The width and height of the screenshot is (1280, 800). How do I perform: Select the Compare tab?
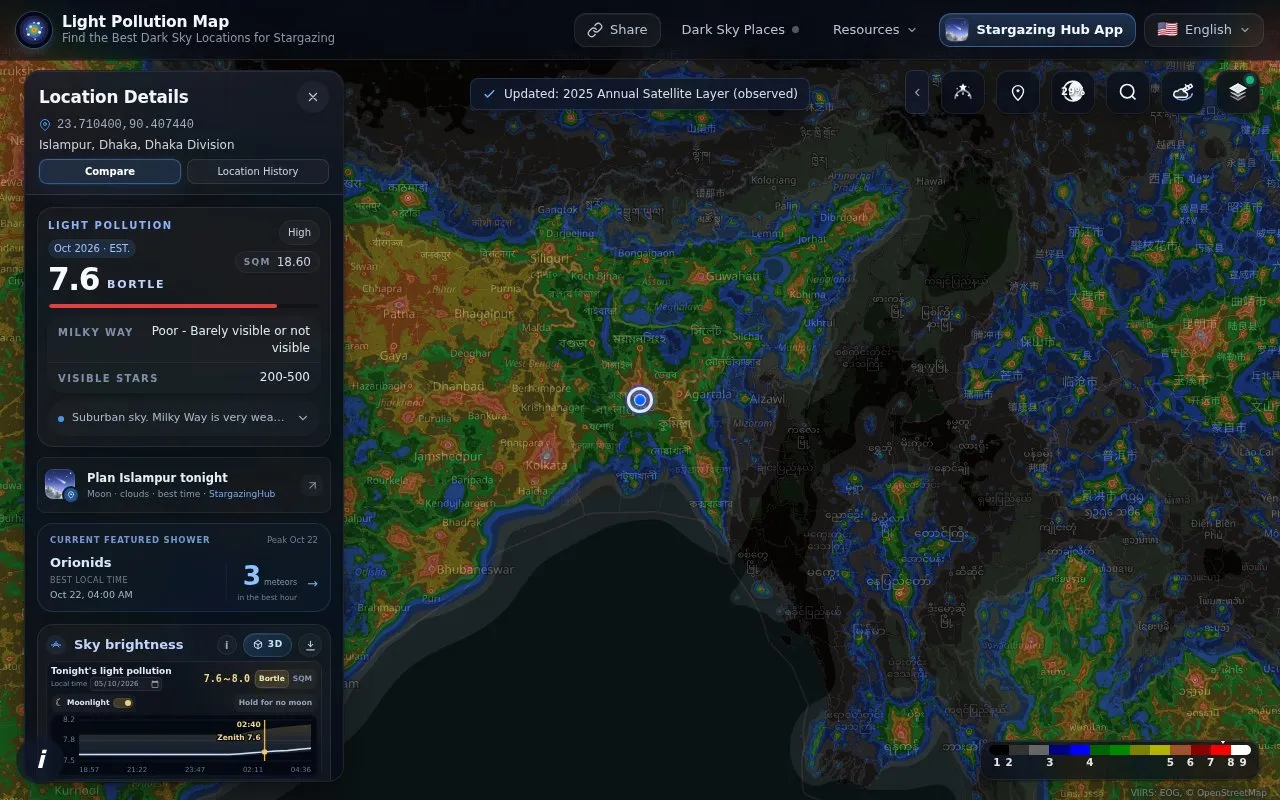(x=110, y=171)
